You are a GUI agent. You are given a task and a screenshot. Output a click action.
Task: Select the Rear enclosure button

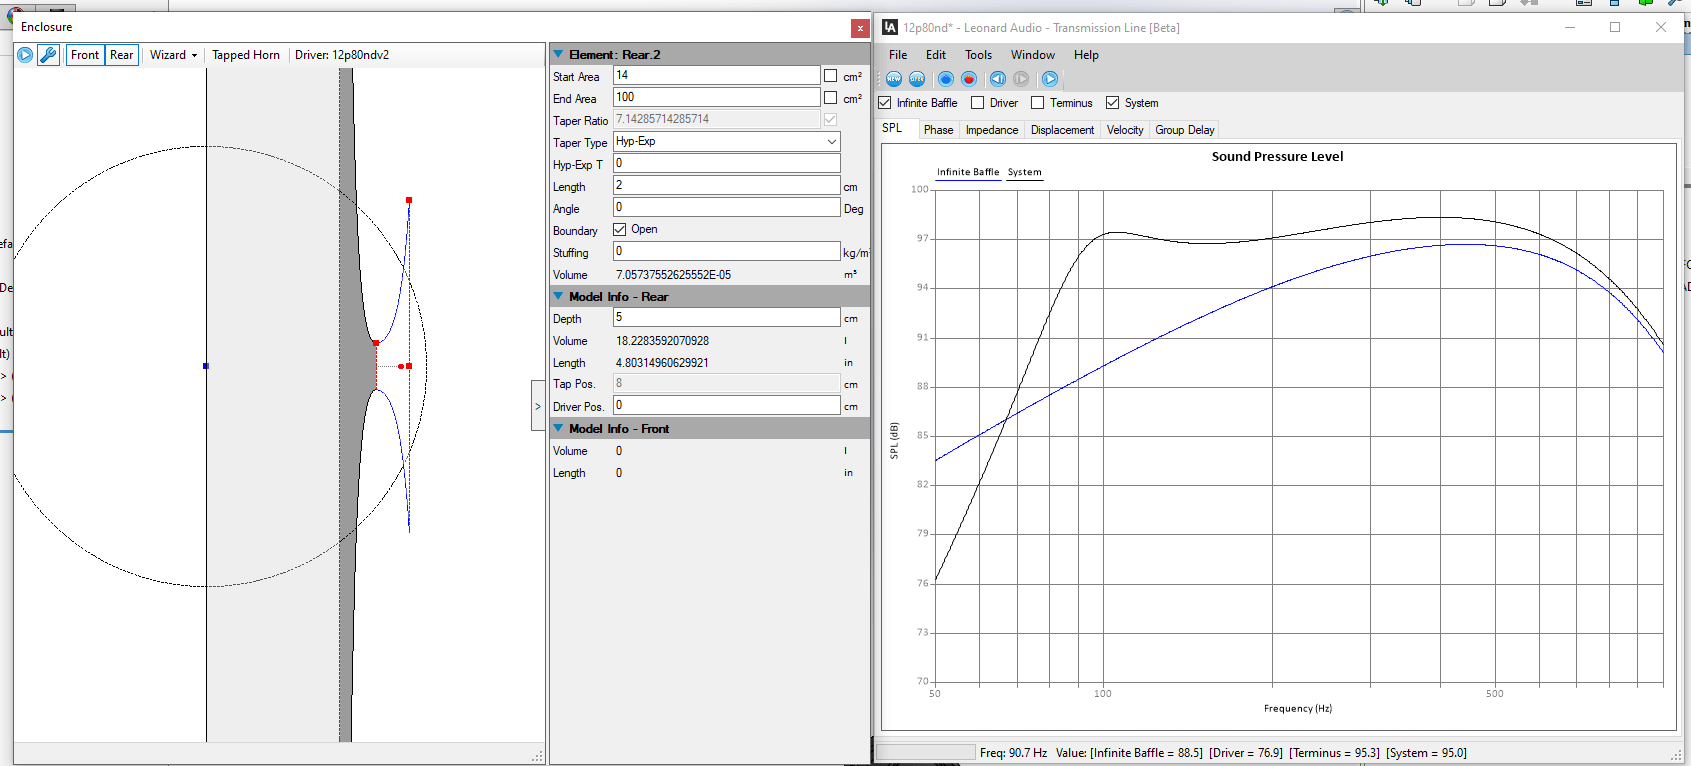tap(122, 55)
